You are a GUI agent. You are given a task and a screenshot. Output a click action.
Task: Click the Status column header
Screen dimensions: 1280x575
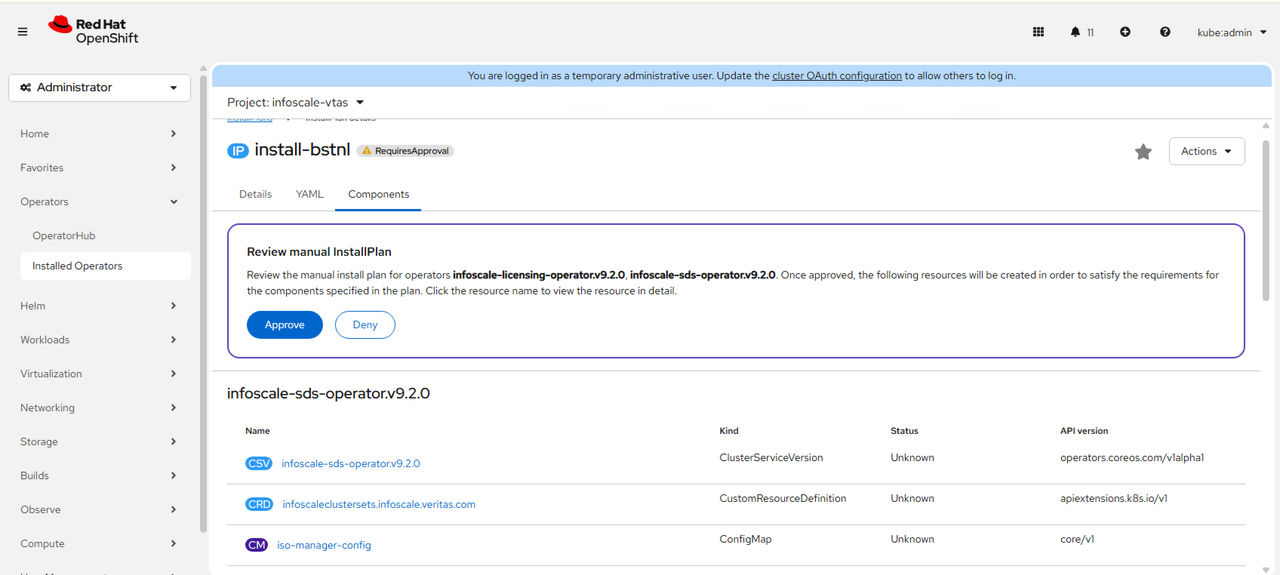(904, 431)
